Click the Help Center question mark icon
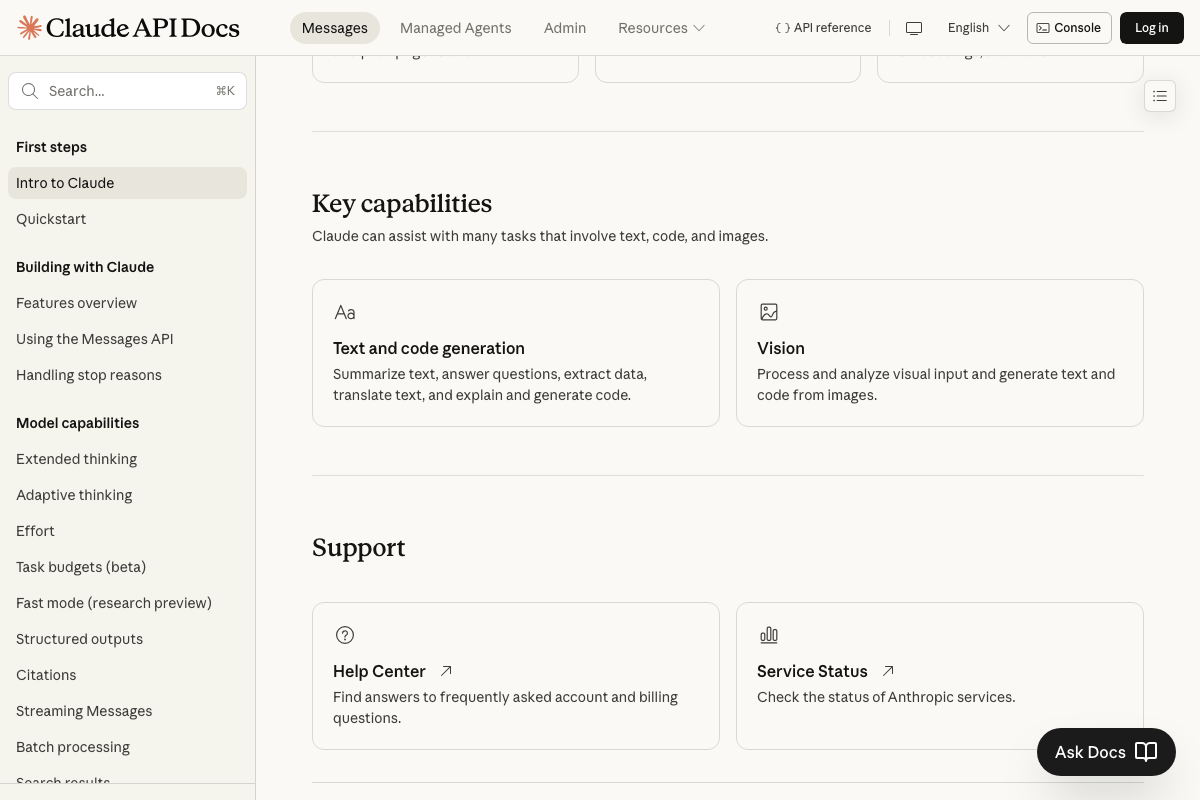1200x800 pixels. point(345,635)
